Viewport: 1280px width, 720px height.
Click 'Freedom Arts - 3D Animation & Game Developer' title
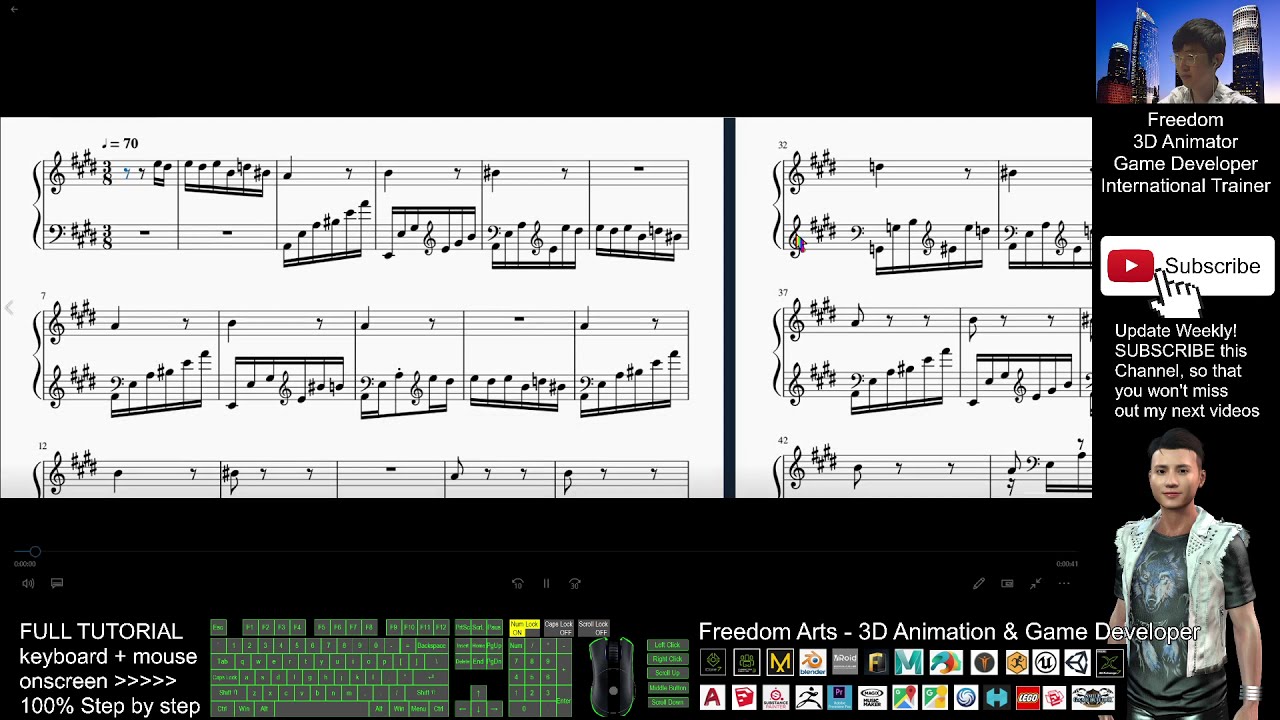pyautogui.click(x=949, y=632)
